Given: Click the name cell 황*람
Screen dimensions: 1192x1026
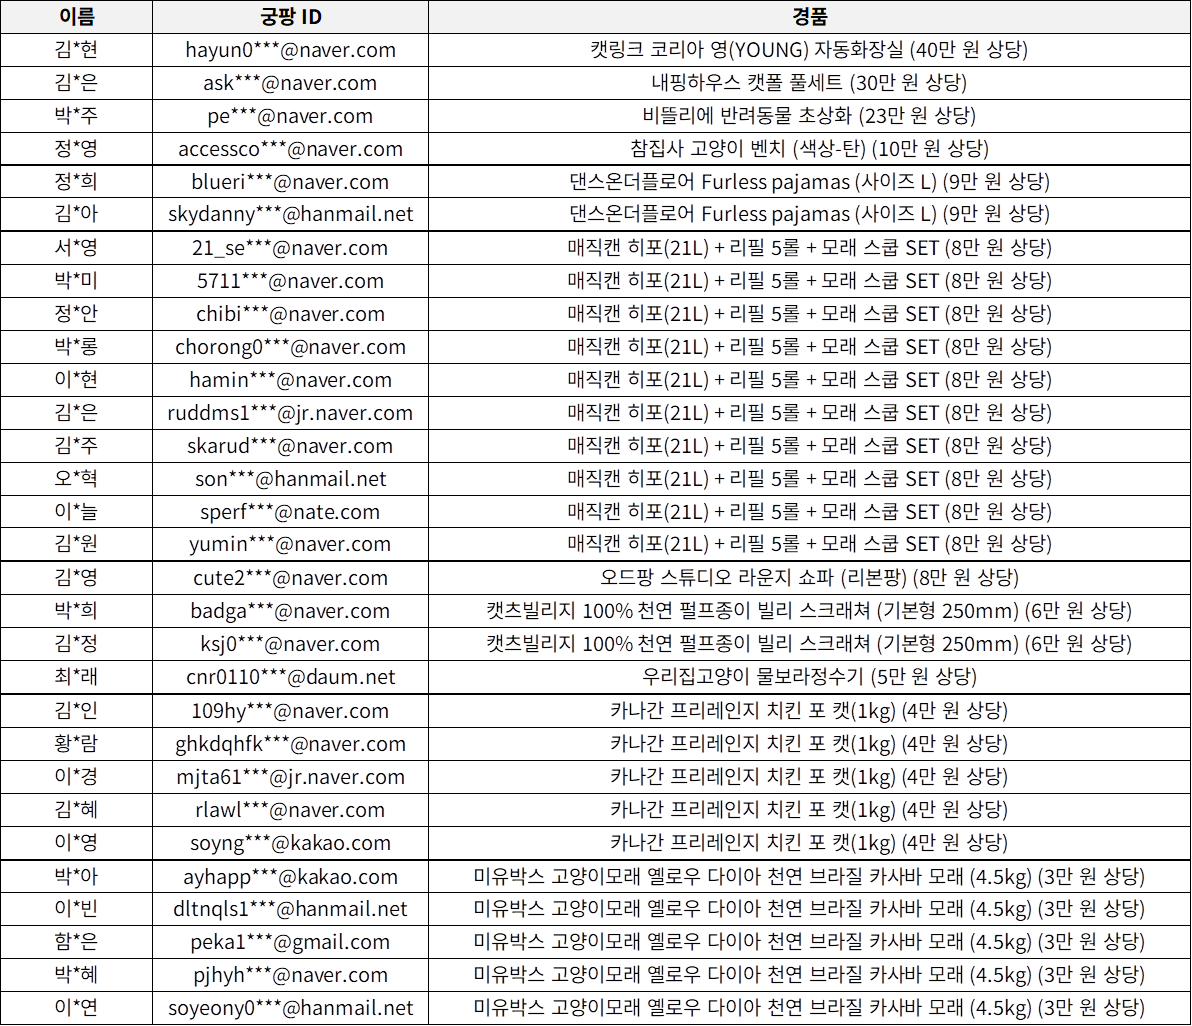Looking at the screenshot, I should click(x=76, y=744).
